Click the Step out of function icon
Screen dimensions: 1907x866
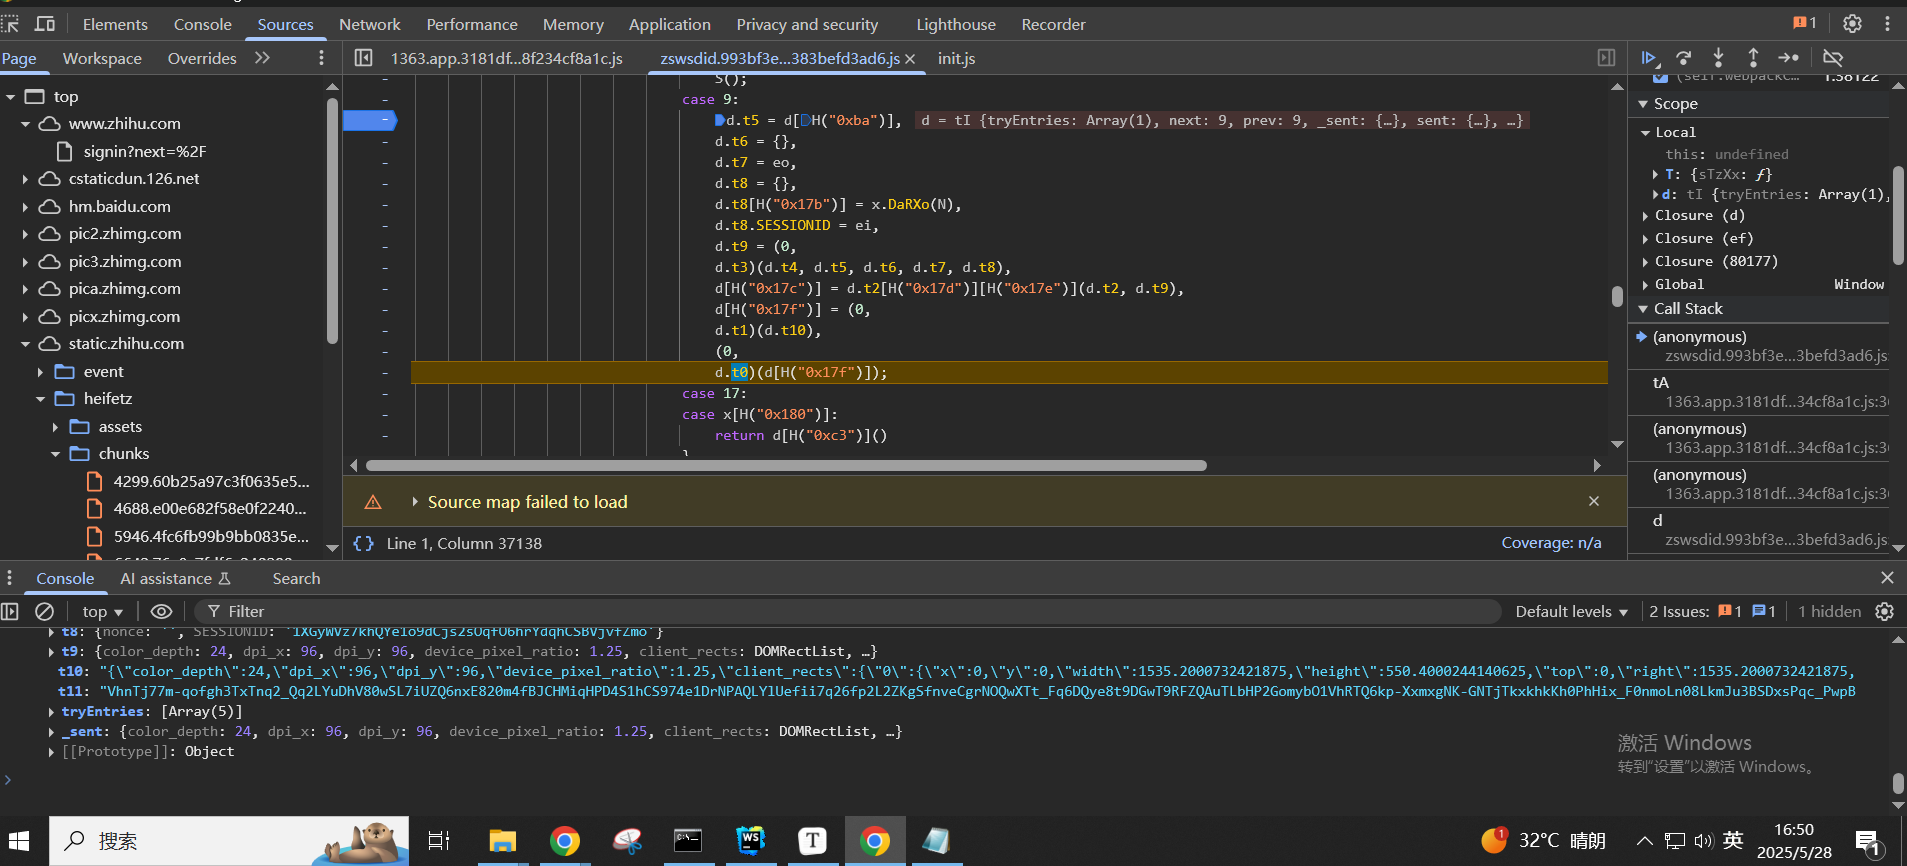(x=1753, y=58)
